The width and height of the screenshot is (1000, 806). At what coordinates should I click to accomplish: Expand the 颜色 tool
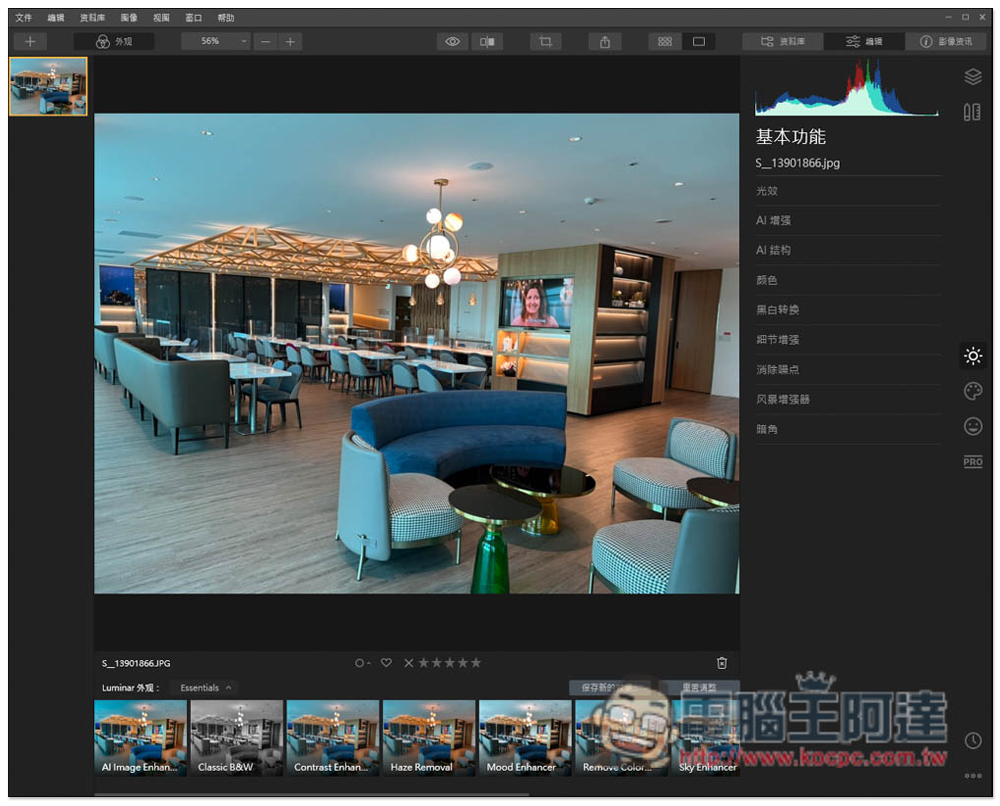pyautogui.click(x=848, y=280)
